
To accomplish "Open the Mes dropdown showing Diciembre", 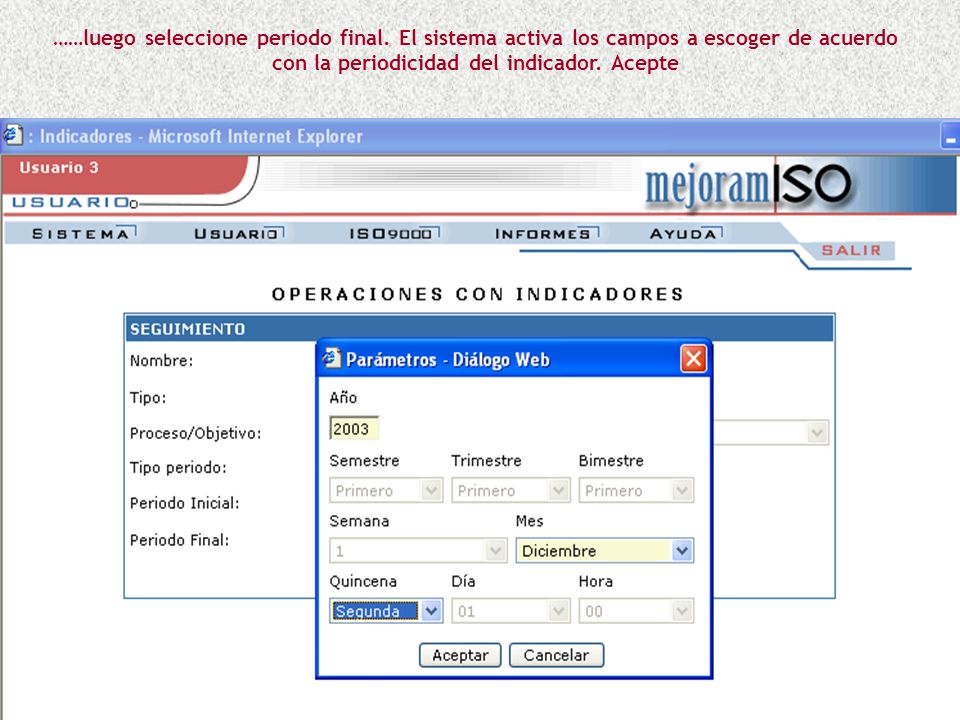I will click(x=604, y=550).
